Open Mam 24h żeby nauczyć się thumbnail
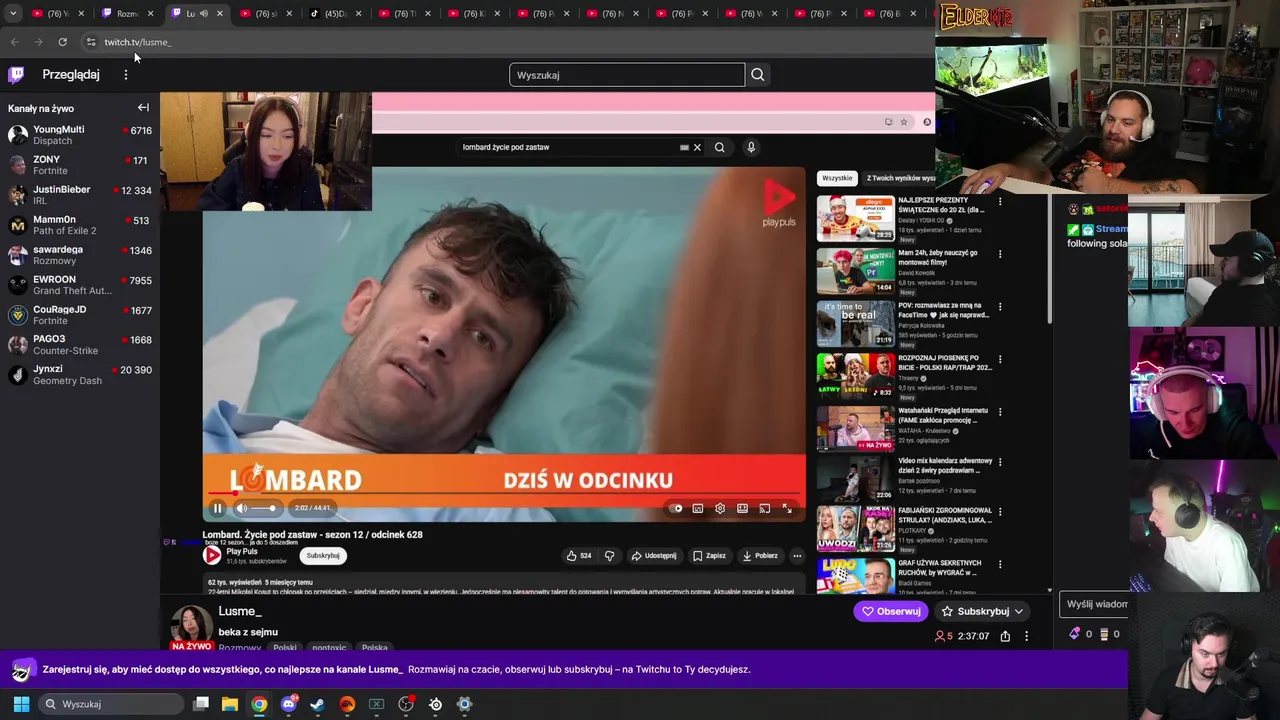 855,271
